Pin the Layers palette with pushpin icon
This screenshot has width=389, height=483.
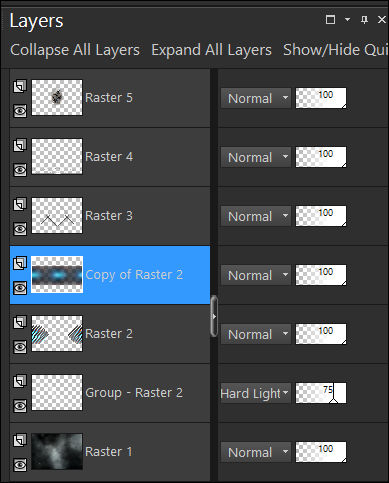pyautogui.click(x=364, y=20)
